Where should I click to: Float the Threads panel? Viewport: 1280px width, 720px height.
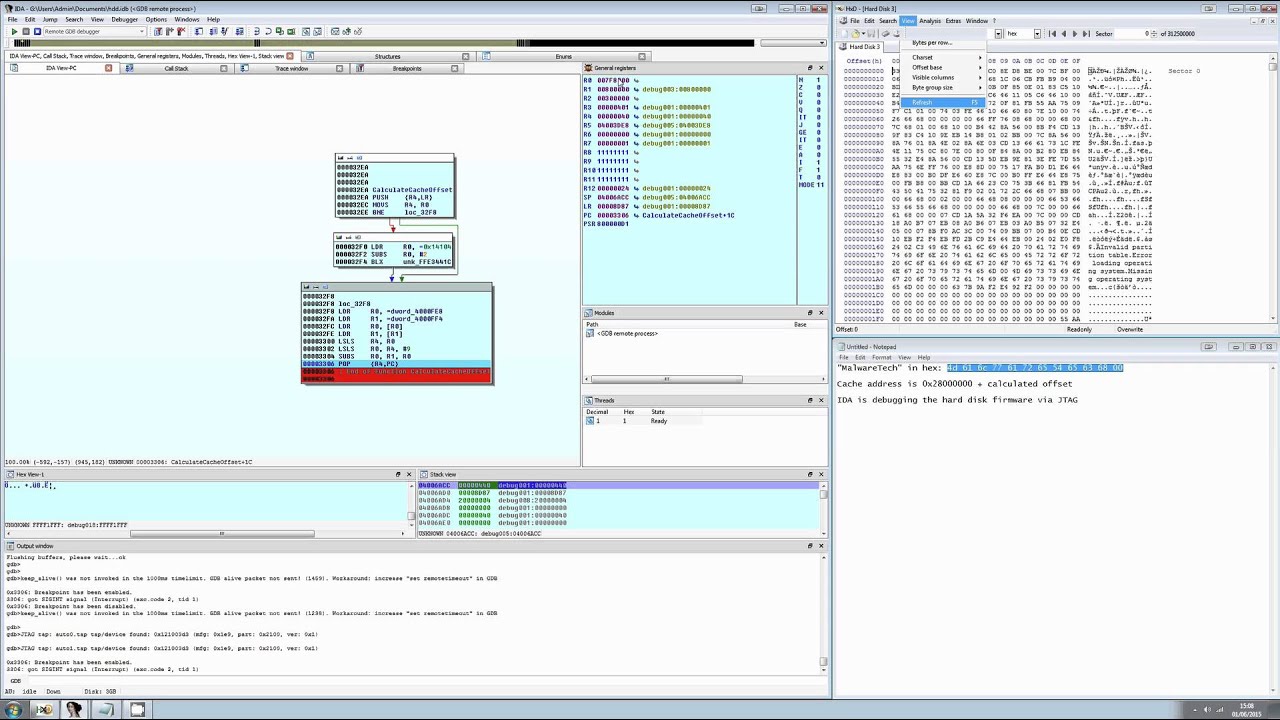coord(810,400)
